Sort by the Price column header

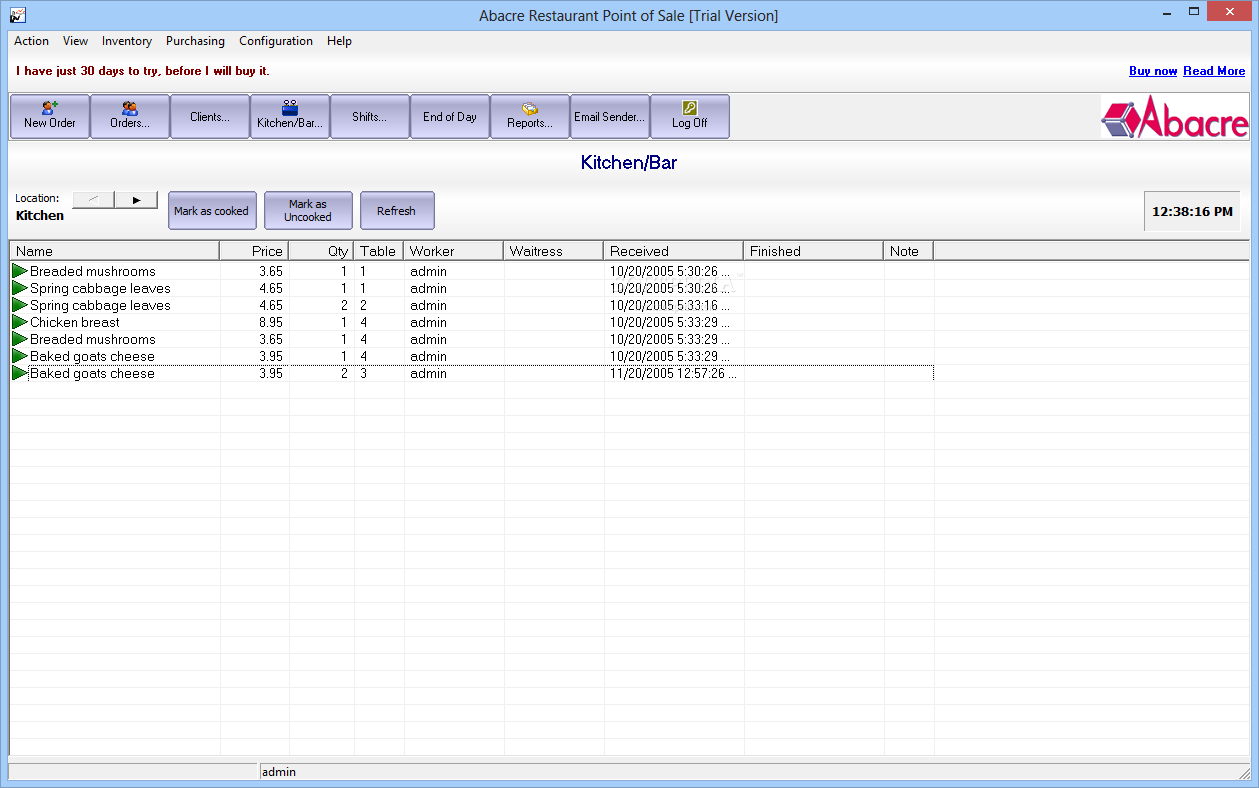[255, 251]
